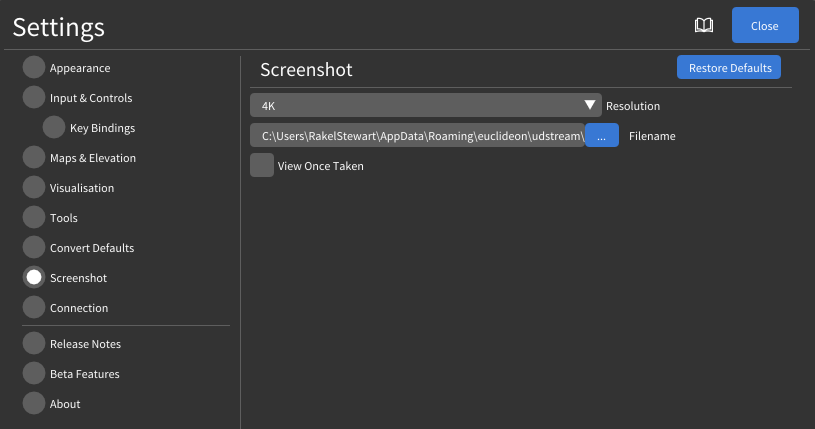The width and height of the screenshot is (815, 429).
Task: Click Restore Defaults button
Action: coord(728,68)
